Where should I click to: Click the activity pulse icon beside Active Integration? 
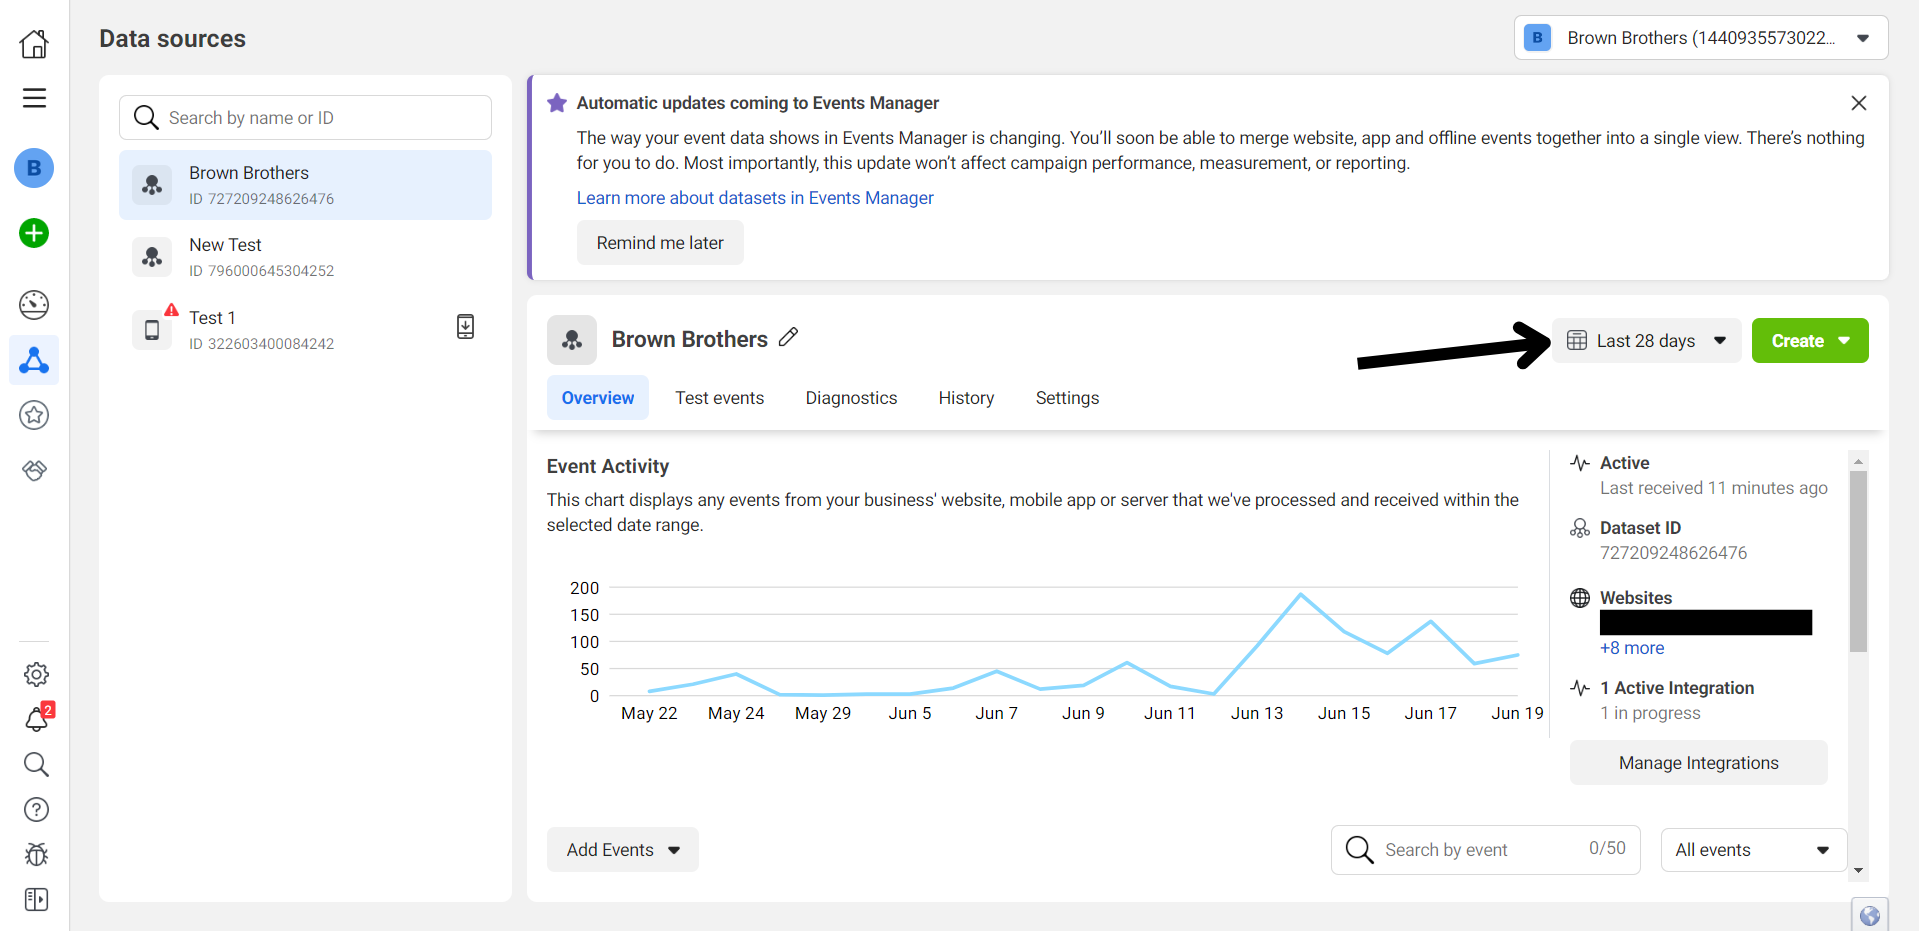click(1580, 688)
